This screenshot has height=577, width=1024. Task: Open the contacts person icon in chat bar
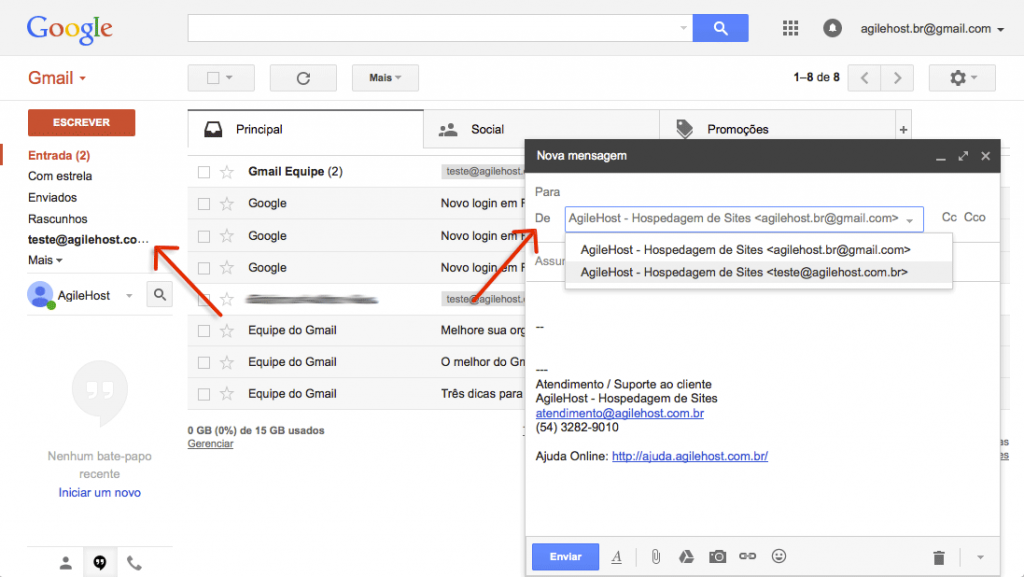coord(65,563)
